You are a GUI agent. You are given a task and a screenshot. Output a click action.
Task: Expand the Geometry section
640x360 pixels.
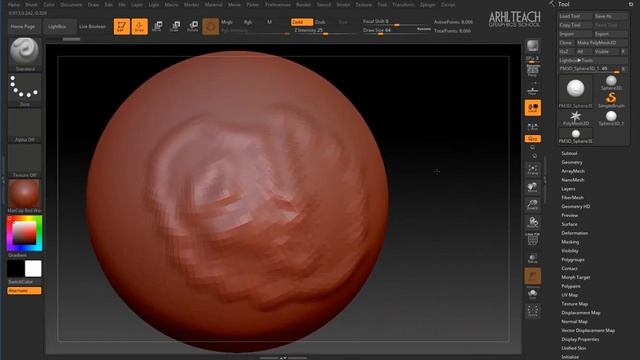[572, 162]
